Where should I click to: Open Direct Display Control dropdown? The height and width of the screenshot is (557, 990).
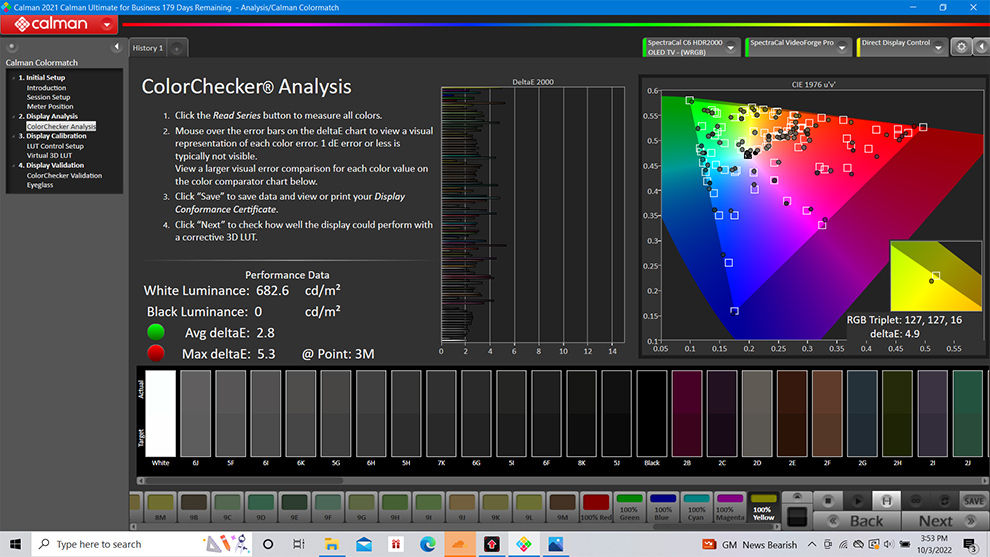939,47
